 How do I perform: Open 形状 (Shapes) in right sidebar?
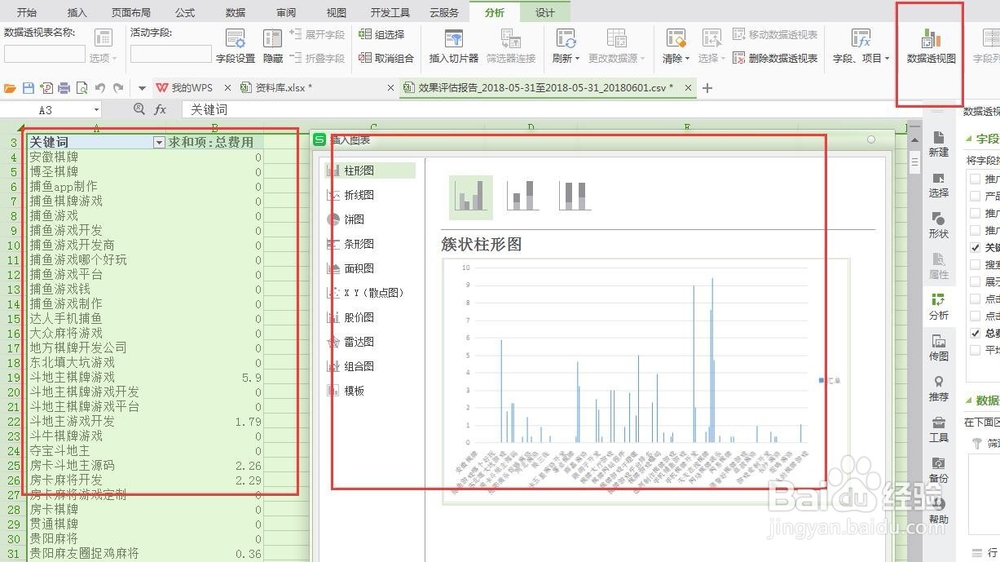click(939, 226)
